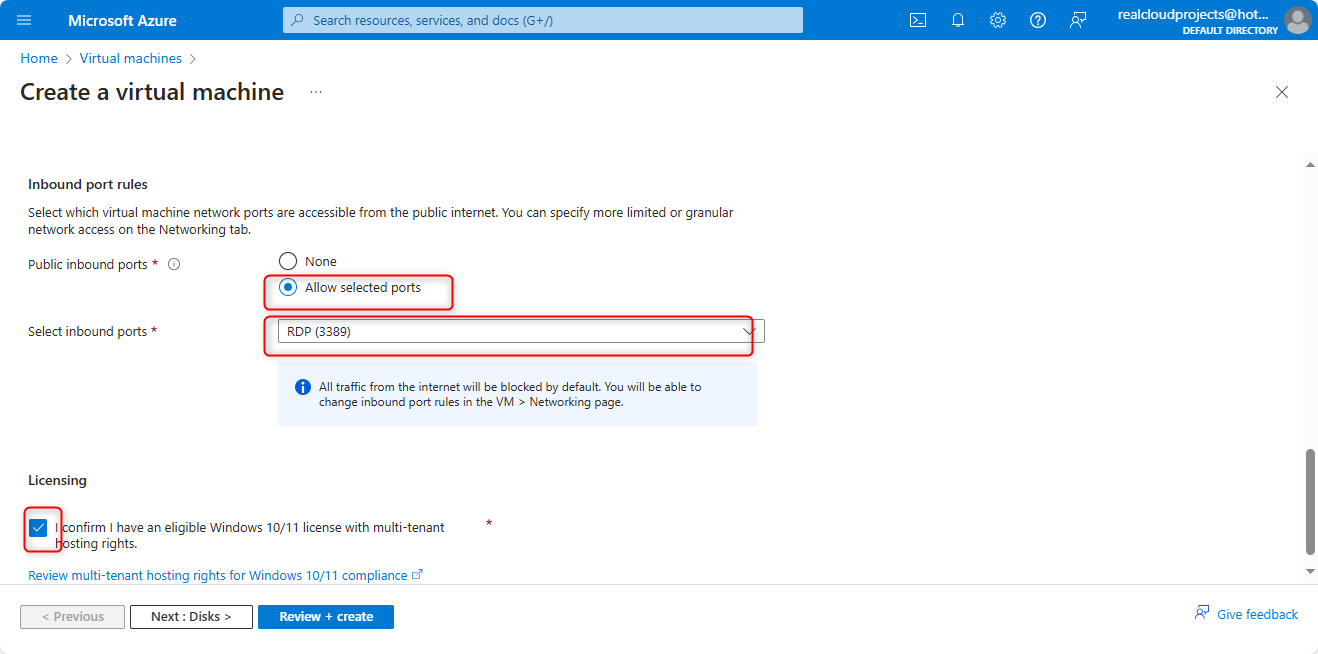This screenshot has width=1318, height=654.
Task: Click the info icon beside Public inbound ports
Action: (174, 265)
